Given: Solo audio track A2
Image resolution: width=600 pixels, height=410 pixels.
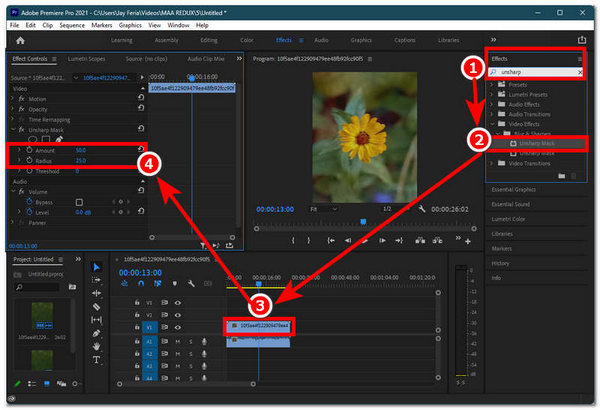Looking at the screenshot, I should click(x=191, y=354).
